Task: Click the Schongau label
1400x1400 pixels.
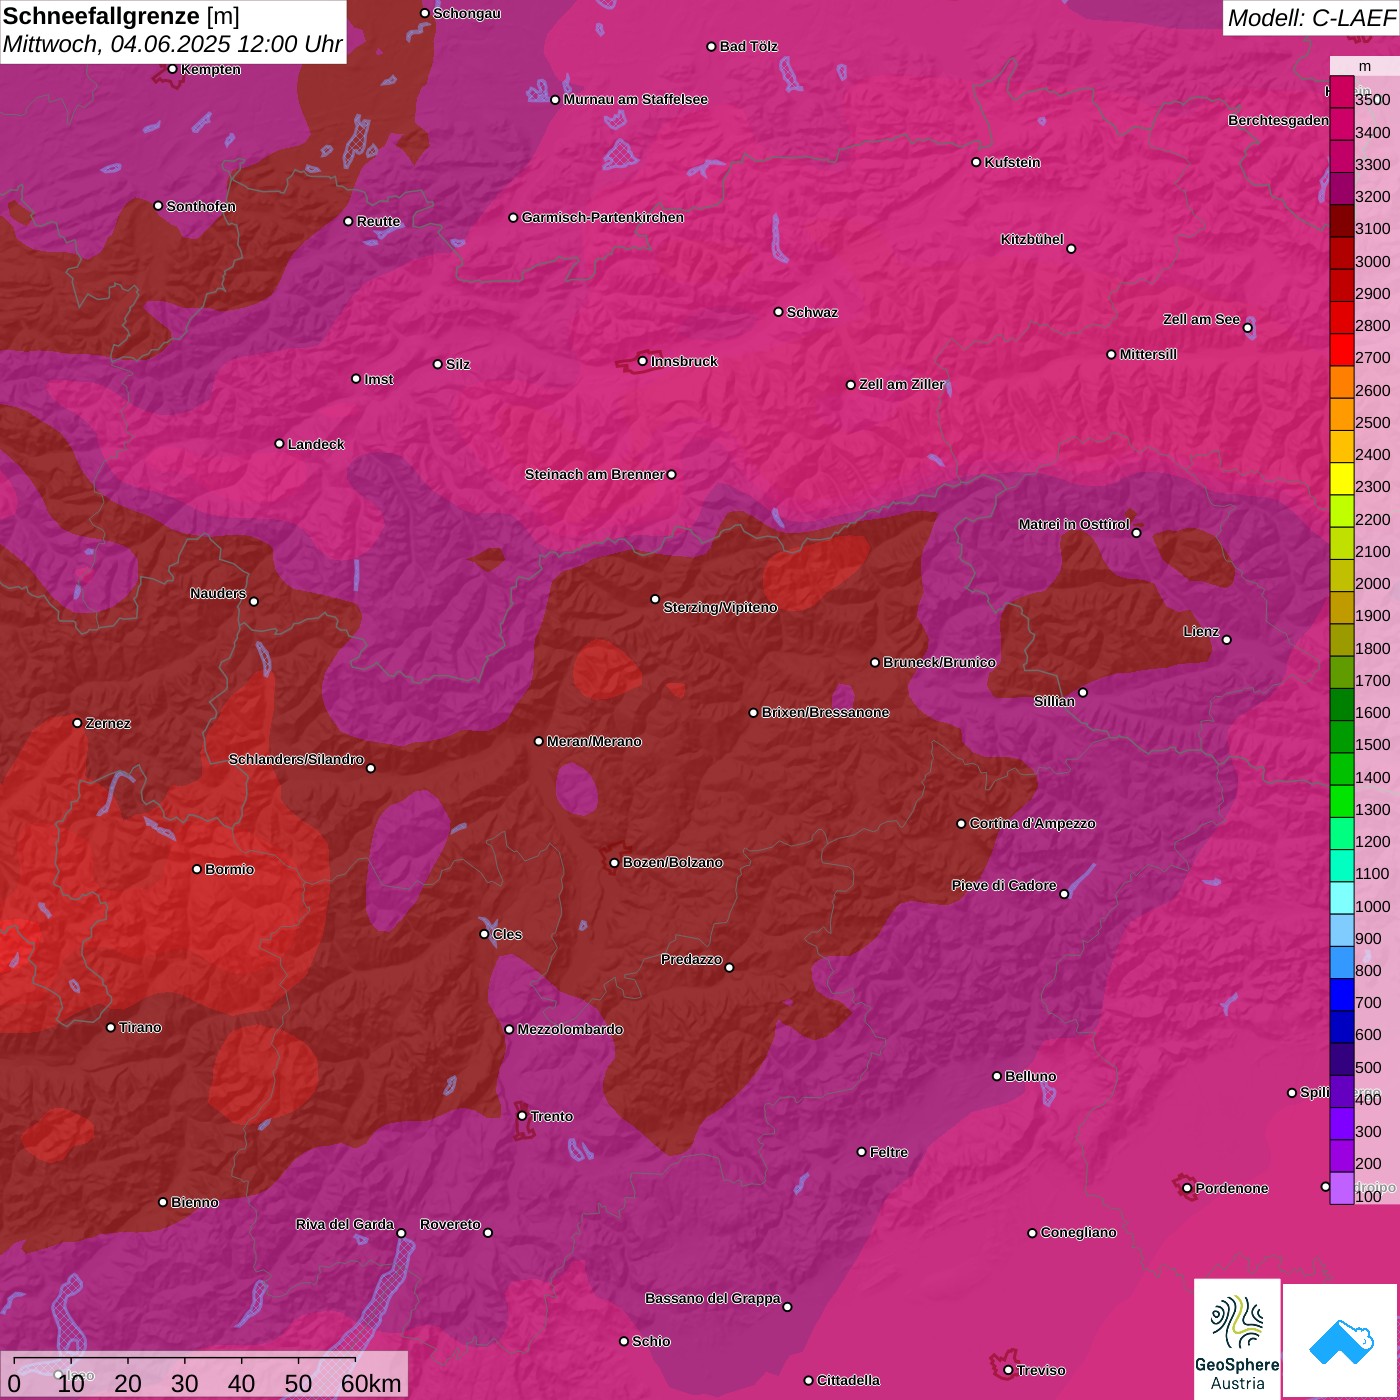Action: [x=467, y=13]
